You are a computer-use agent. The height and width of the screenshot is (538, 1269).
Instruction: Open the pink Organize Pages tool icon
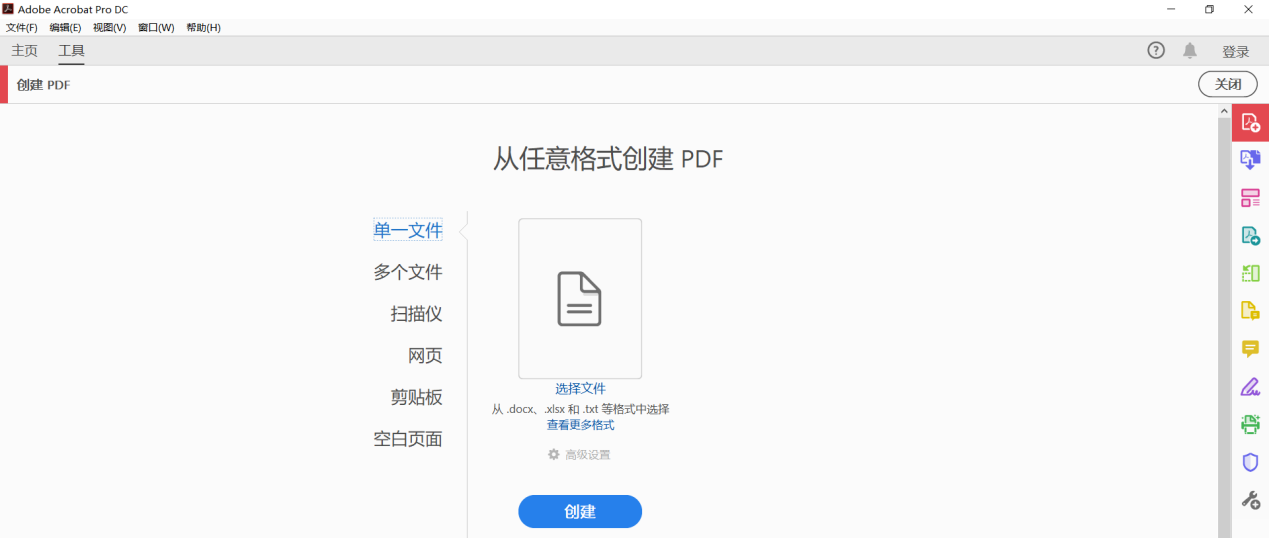[x=1250, y=198]
